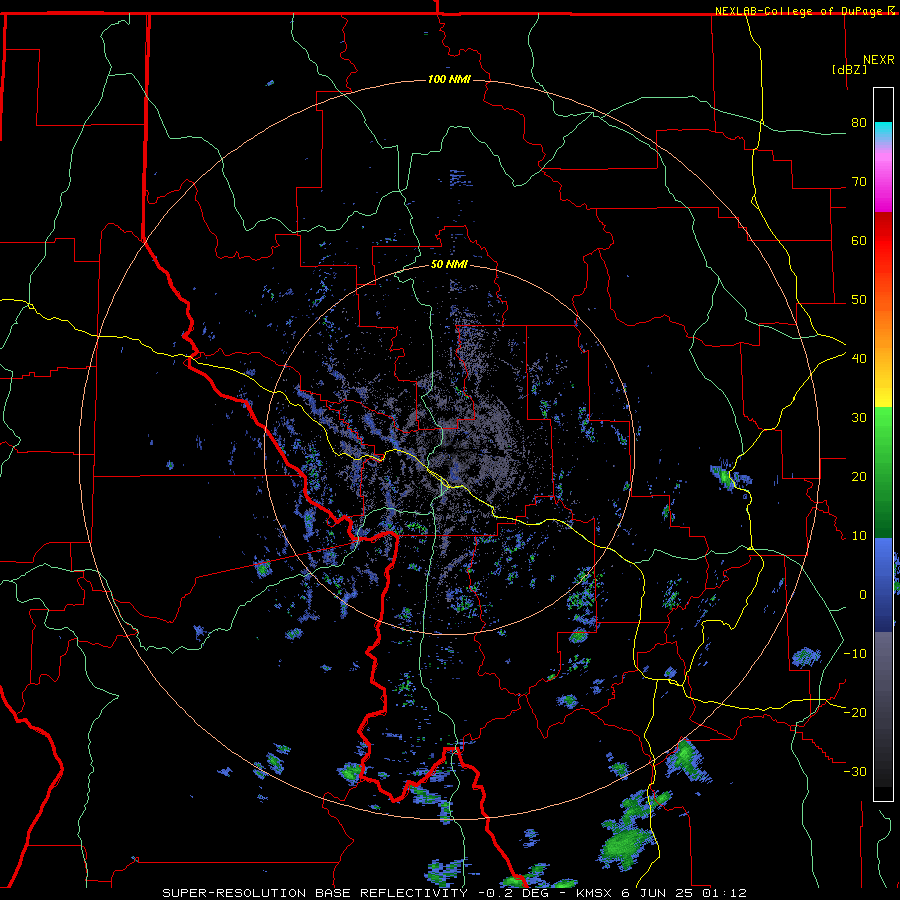Click the 50 NMI range ring label
Viewport: 900px width, 900px height.
tap(449, 264)
